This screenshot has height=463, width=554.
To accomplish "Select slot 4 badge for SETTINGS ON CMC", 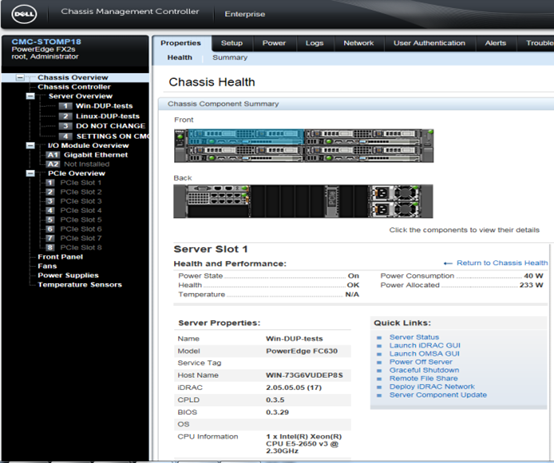I will coord(65,136).
